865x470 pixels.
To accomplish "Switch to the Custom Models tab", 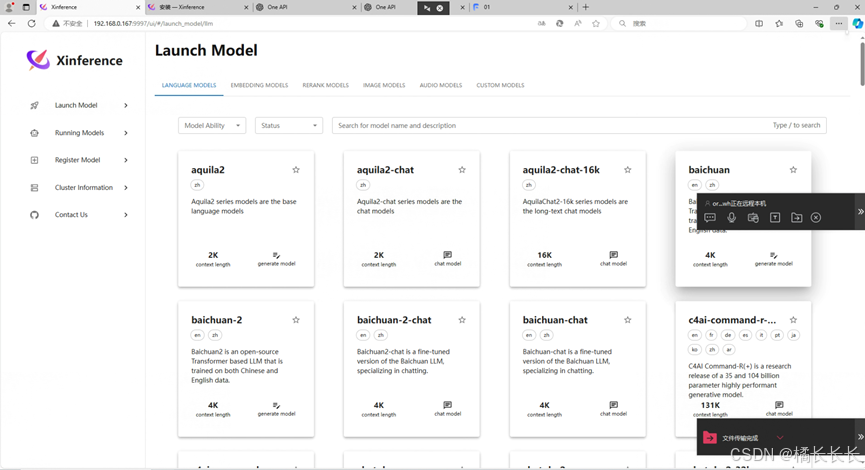I will click(x=500, y=86).
